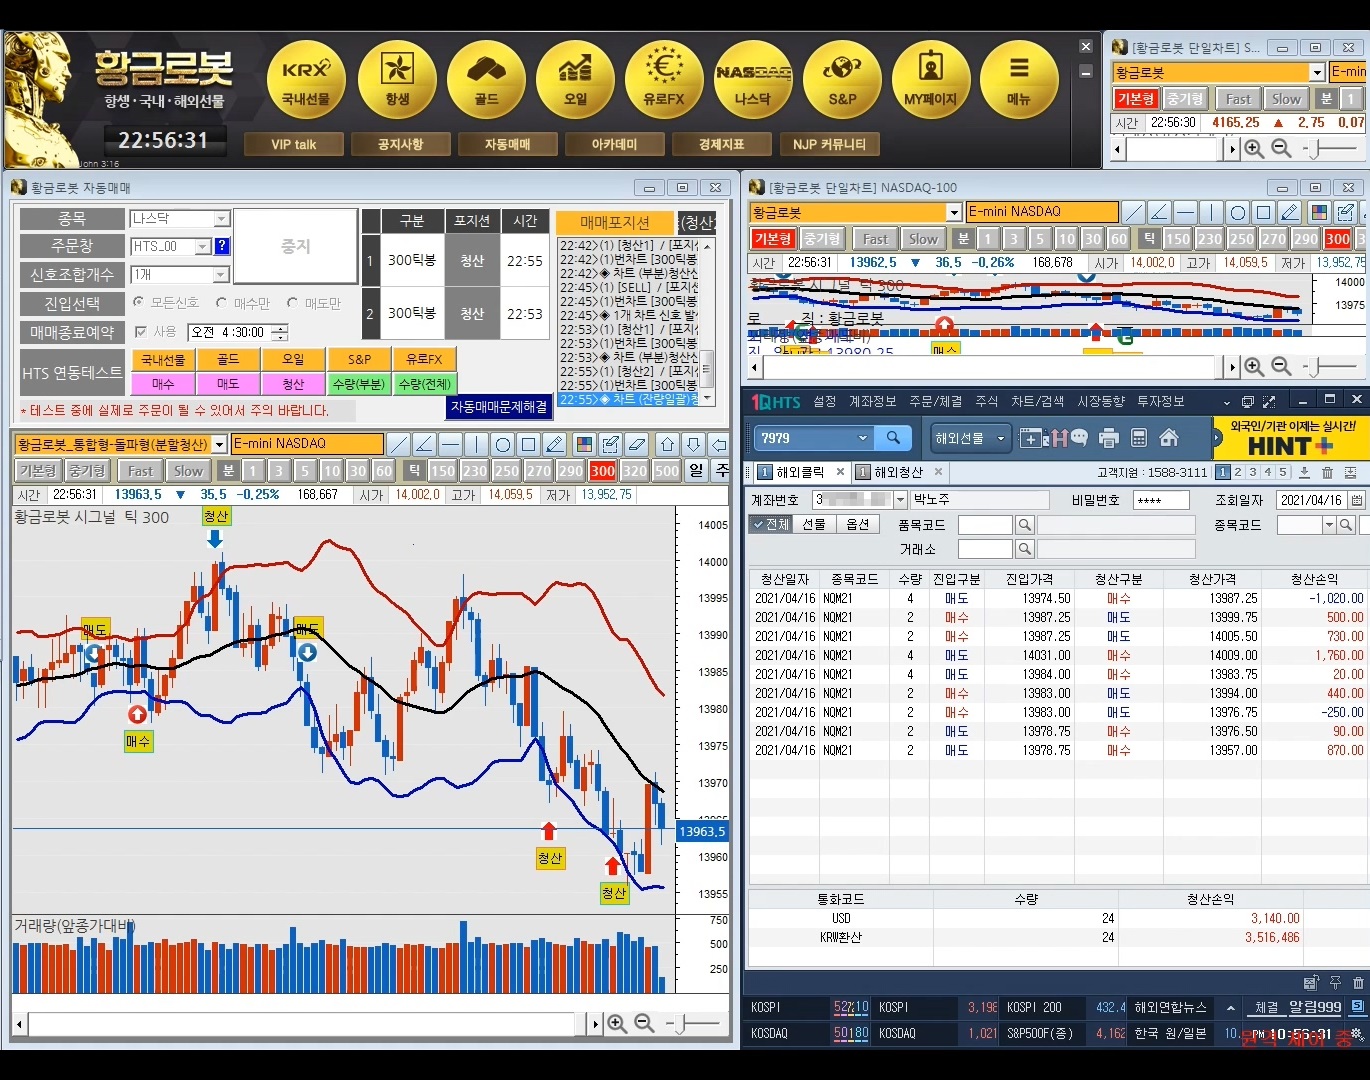Viewport: 1370px width, 1080px height.
Task: Open 해외선물 dropdown in HTS toolbar
Action: point(969,438)
